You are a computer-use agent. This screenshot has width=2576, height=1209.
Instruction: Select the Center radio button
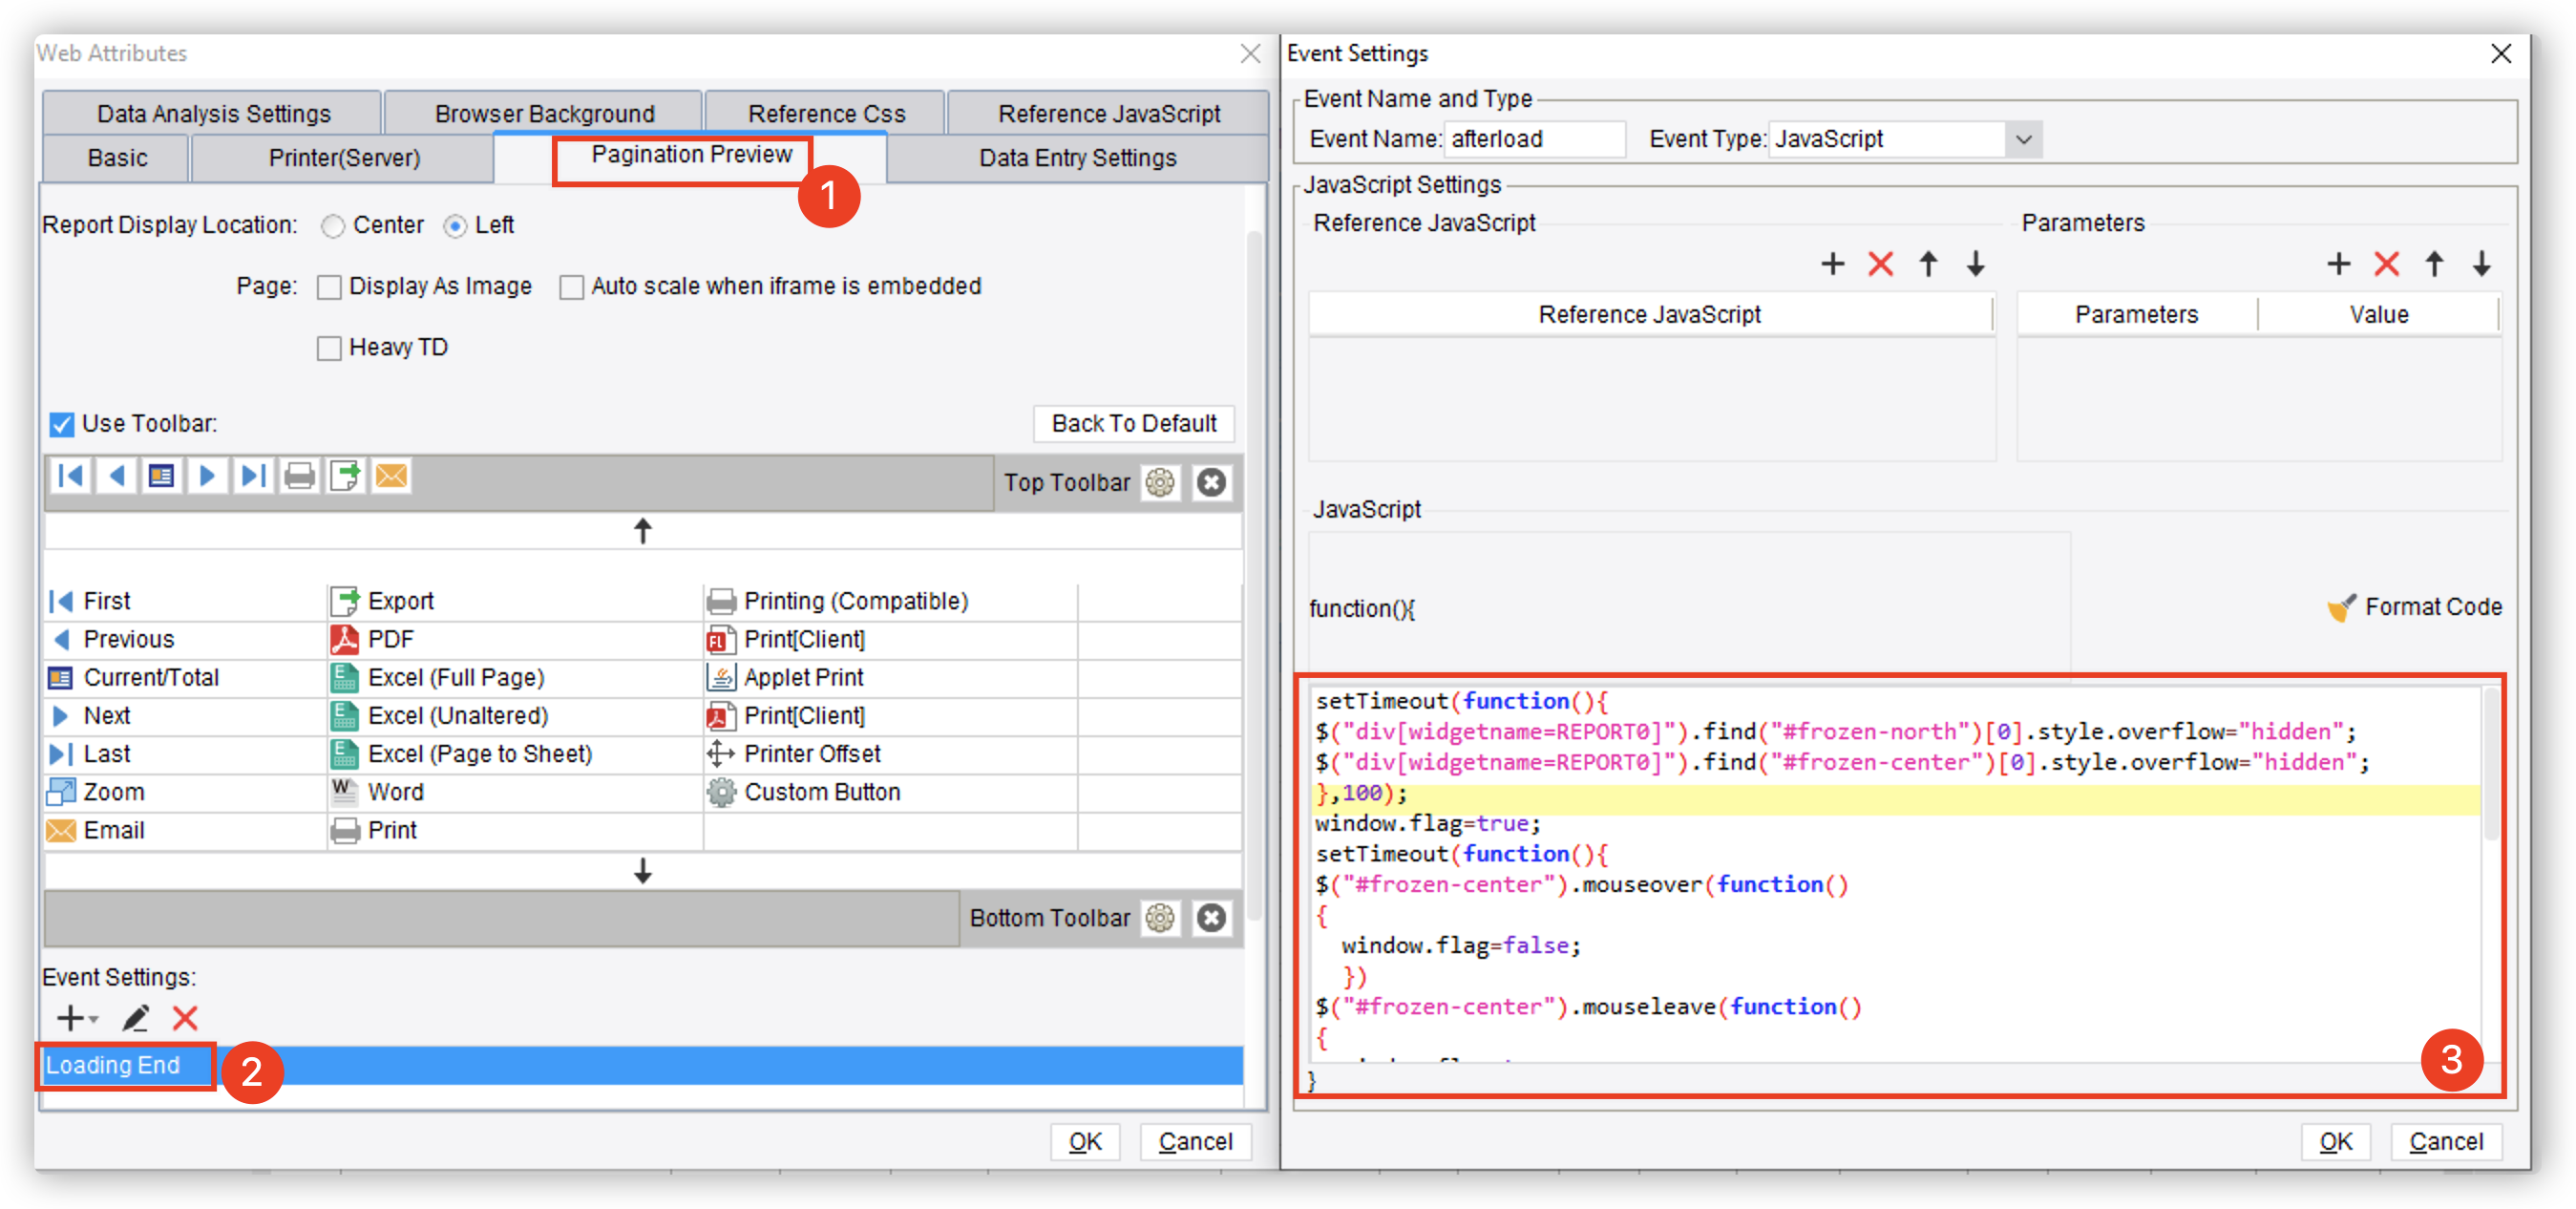[x=333, y=226]
